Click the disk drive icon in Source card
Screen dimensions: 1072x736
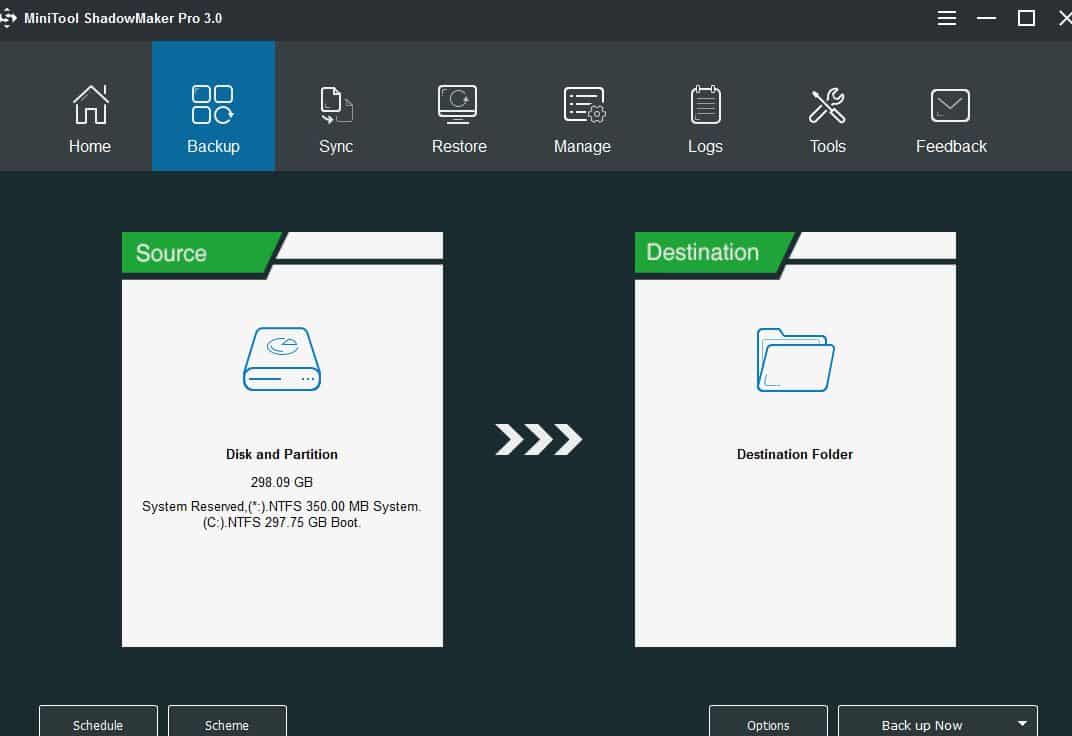click(x=281, y=359)
